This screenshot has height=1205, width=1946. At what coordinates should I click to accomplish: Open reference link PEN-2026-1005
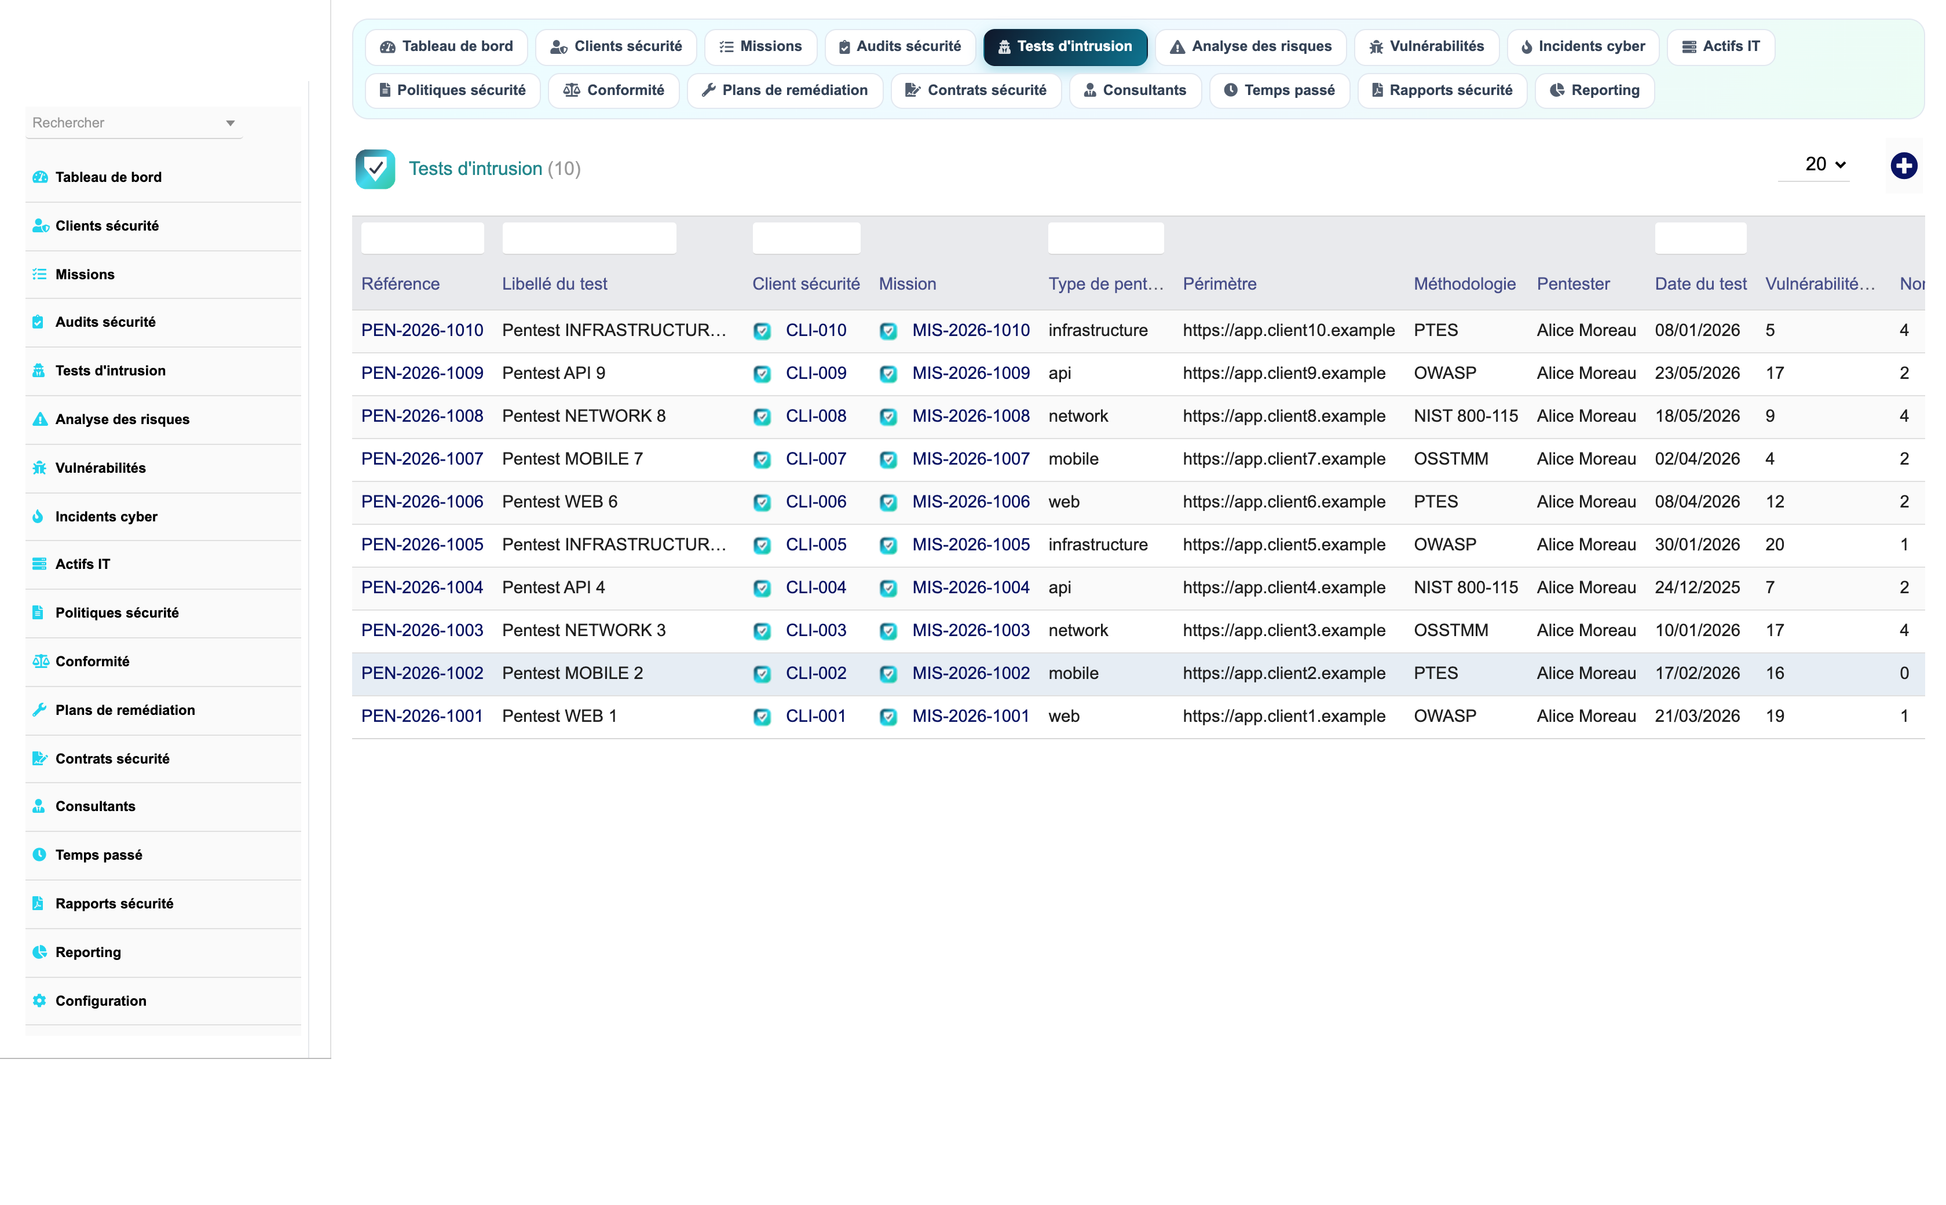[422, 544]
